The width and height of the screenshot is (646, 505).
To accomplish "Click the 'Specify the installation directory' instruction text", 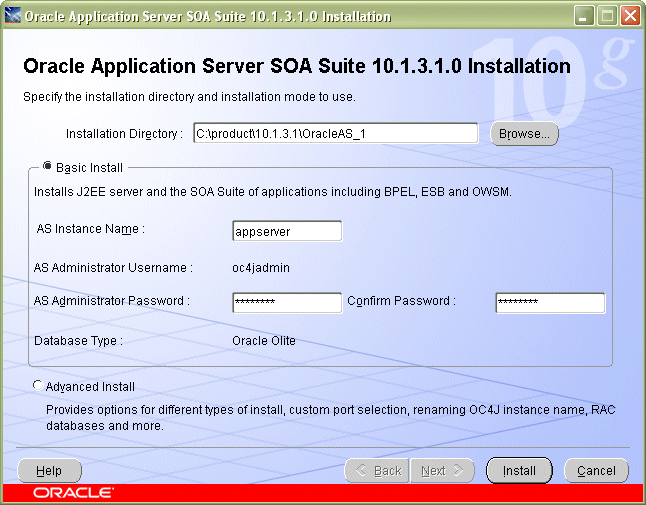I will click(190, 97).
